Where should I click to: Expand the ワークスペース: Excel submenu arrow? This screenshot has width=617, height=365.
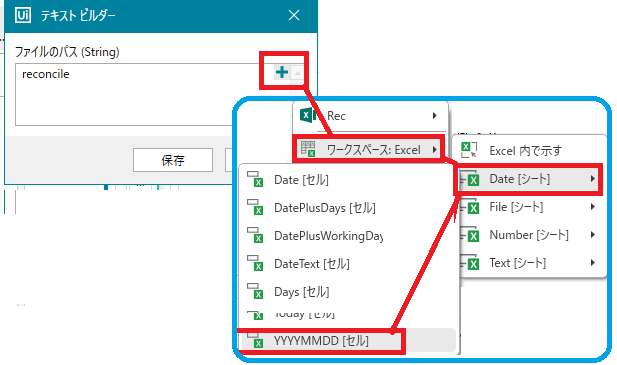(x=434, y=149)
